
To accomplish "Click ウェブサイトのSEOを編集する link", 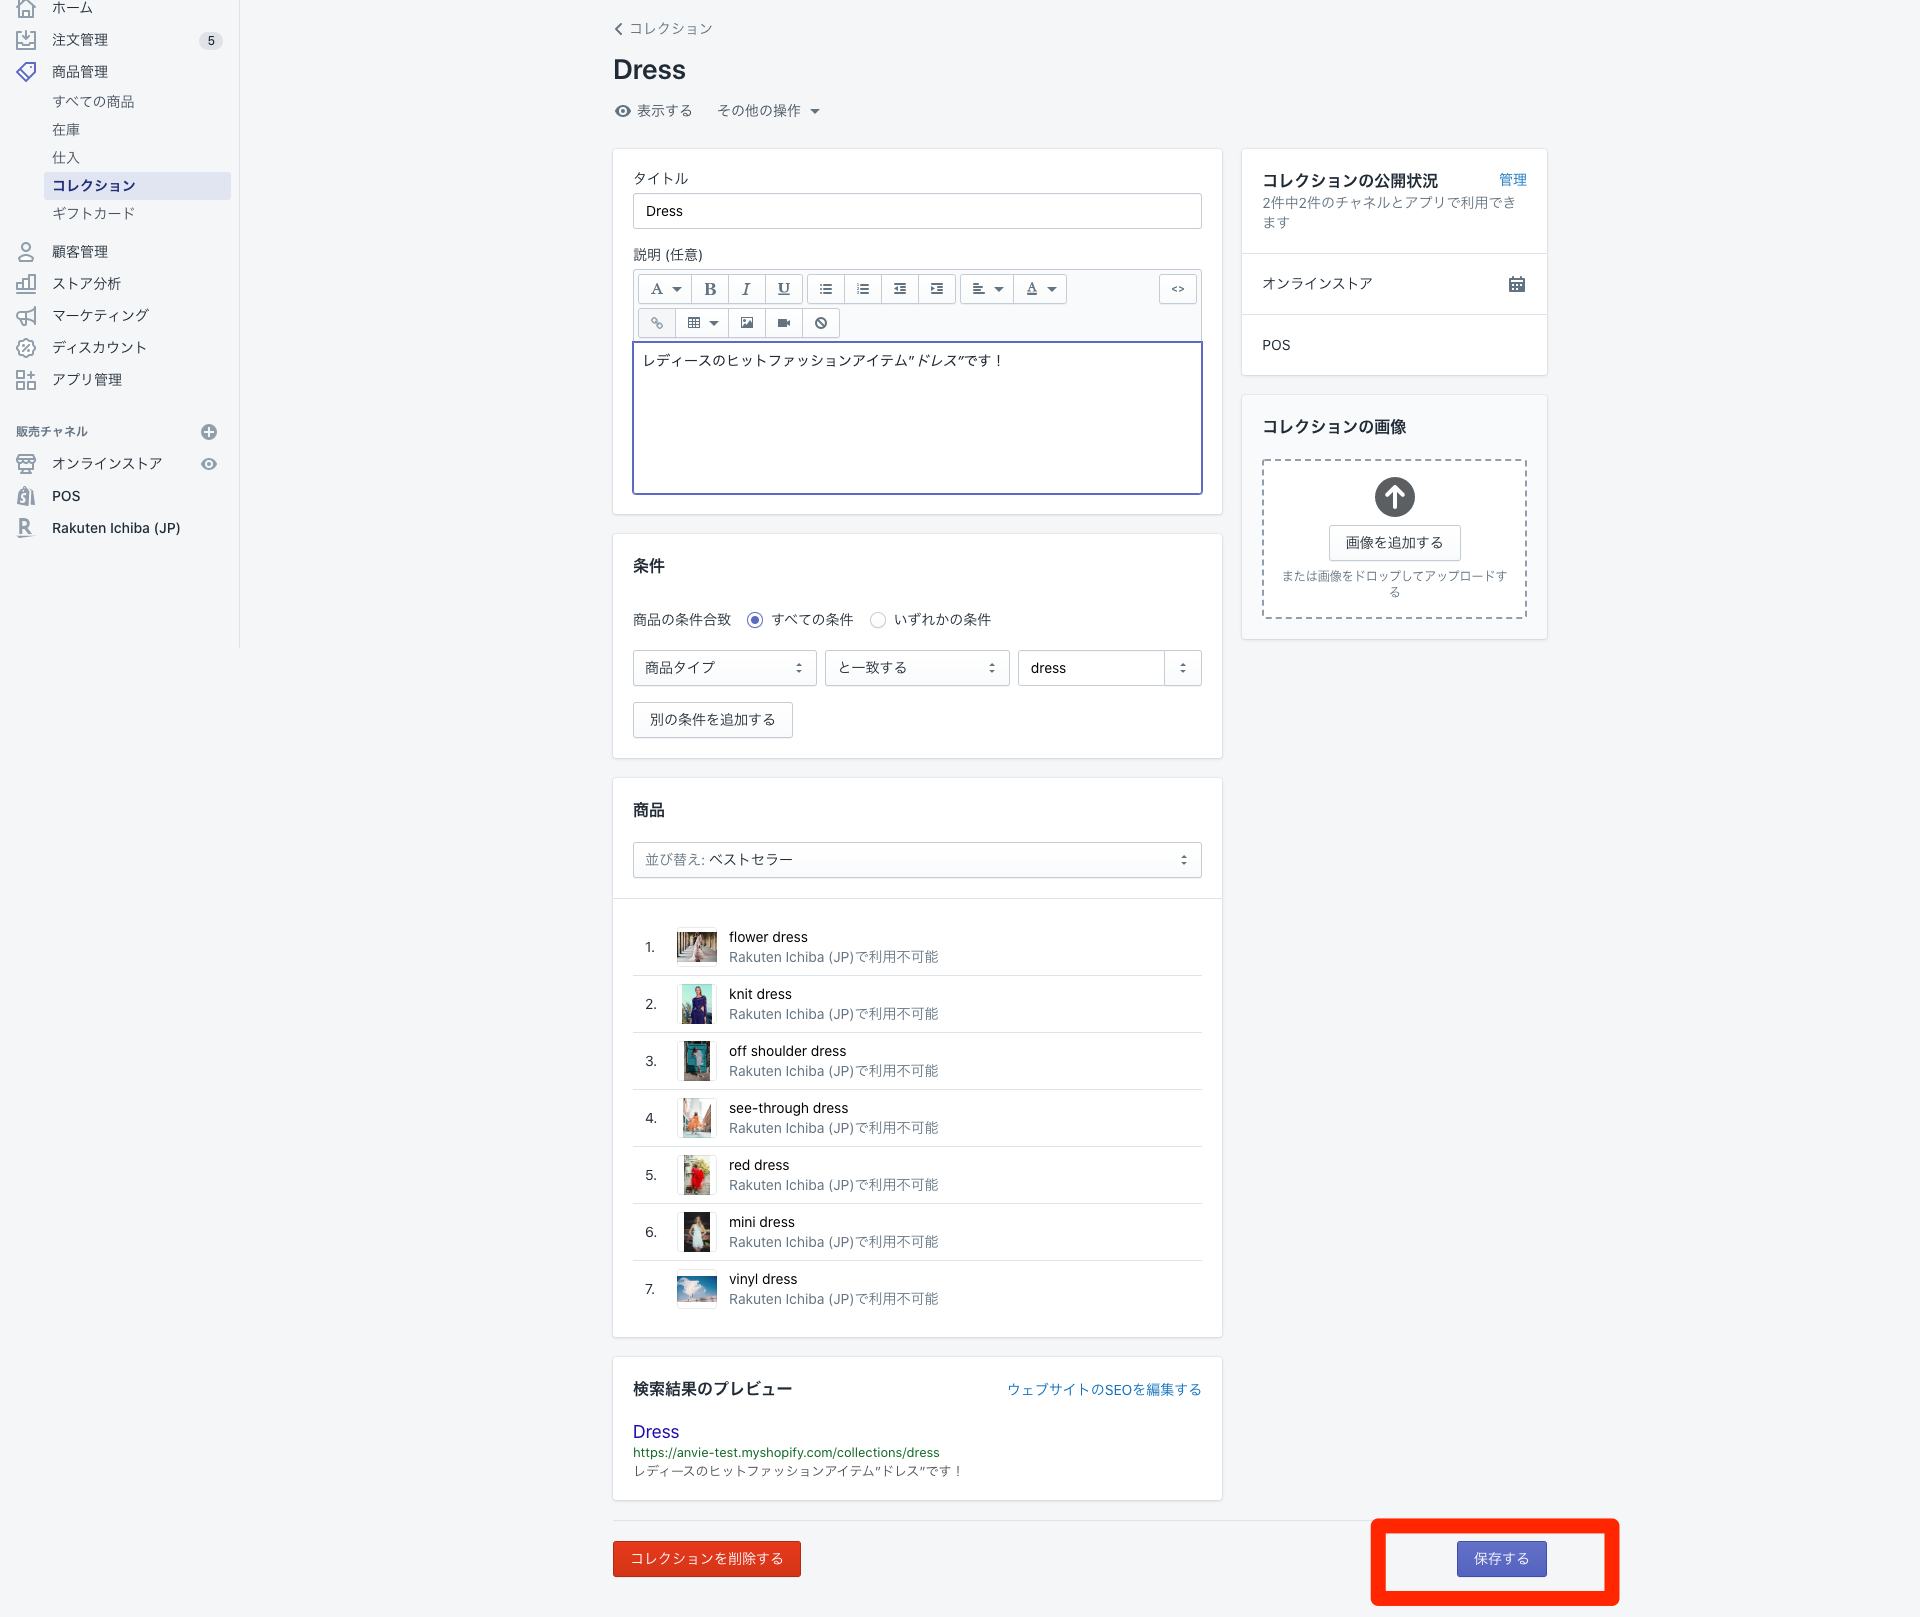I will point(1104,1390).
